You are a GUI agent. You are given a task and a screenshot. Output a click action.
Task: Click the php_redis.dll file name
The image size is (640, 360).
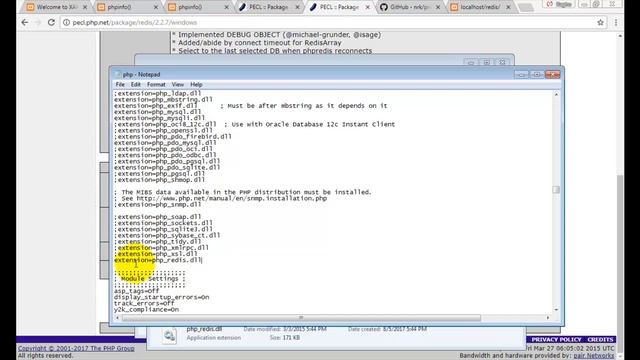pos(204,329)
